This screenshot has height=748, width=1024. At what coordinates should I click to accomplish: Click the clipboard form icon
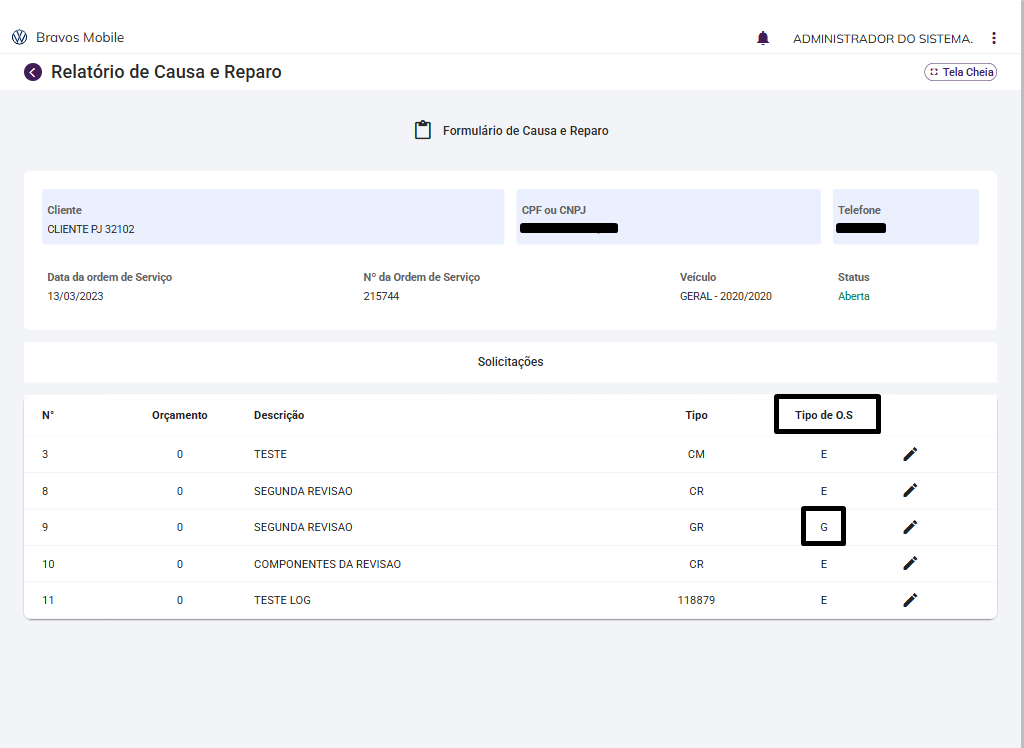(x=423, y=131)
